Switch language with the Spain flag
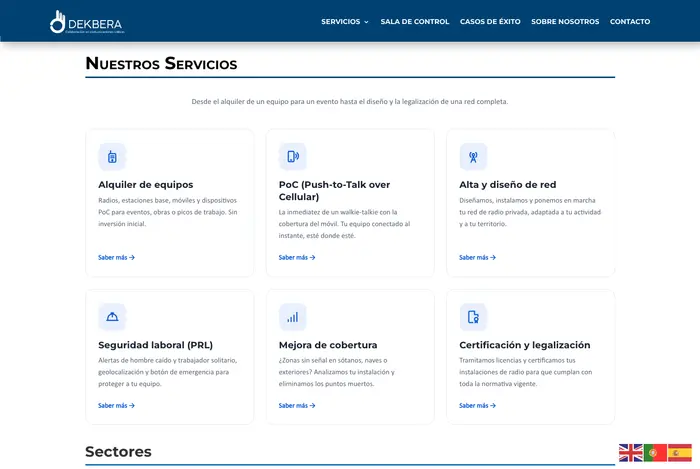Screen dimensions: 700x469 tap(679, 452)
